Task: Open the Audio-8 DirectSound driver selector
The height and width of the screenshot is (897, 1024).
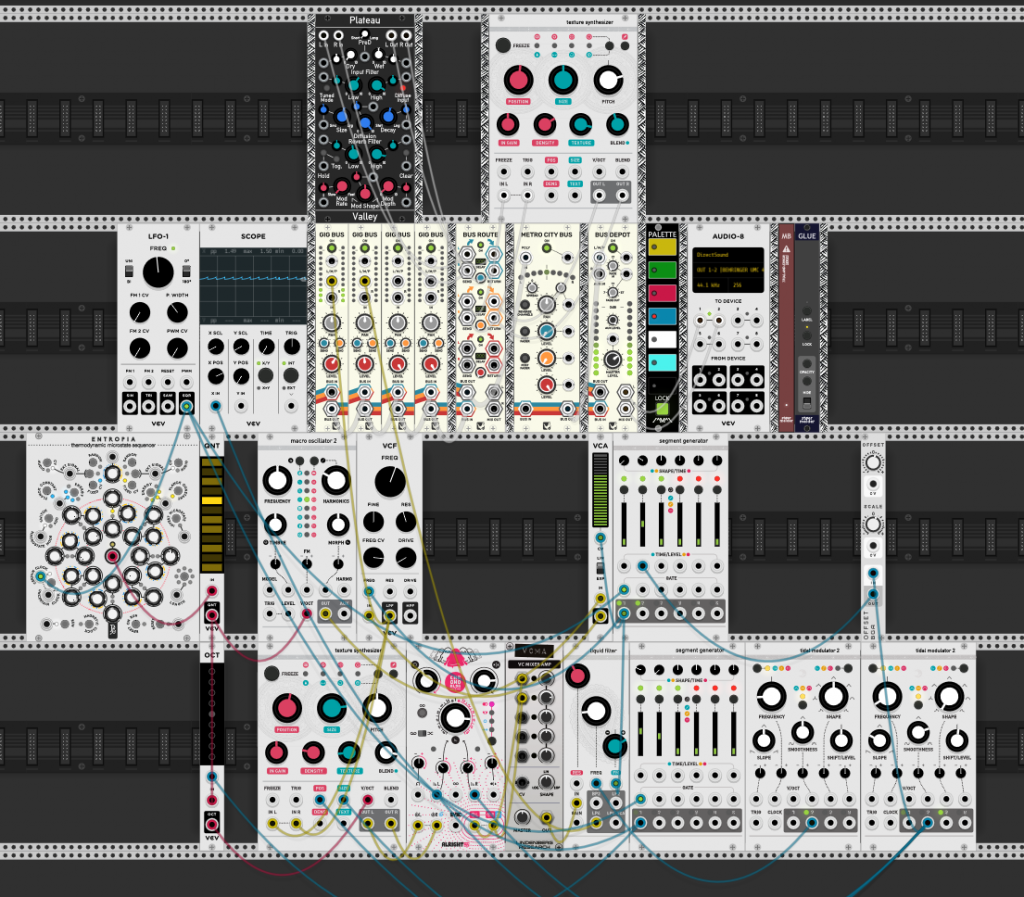Action: tap(728, 255)
